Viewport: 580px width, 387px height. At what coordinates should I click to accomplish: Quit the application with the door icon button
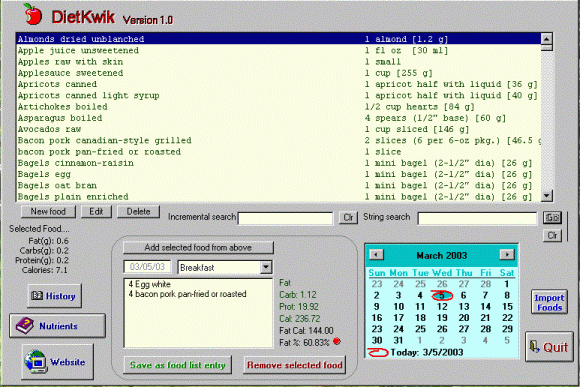point(549,347)
